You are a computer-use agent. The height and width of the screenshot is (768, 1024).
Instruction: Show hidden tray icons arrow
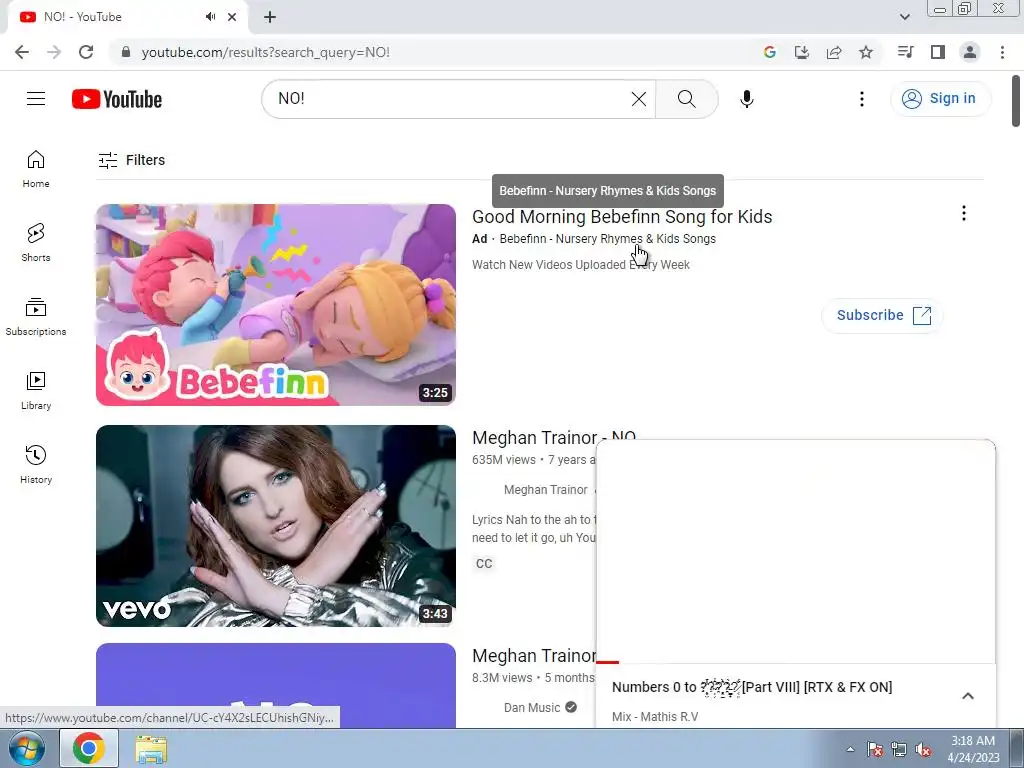click(x=850, y=749)
